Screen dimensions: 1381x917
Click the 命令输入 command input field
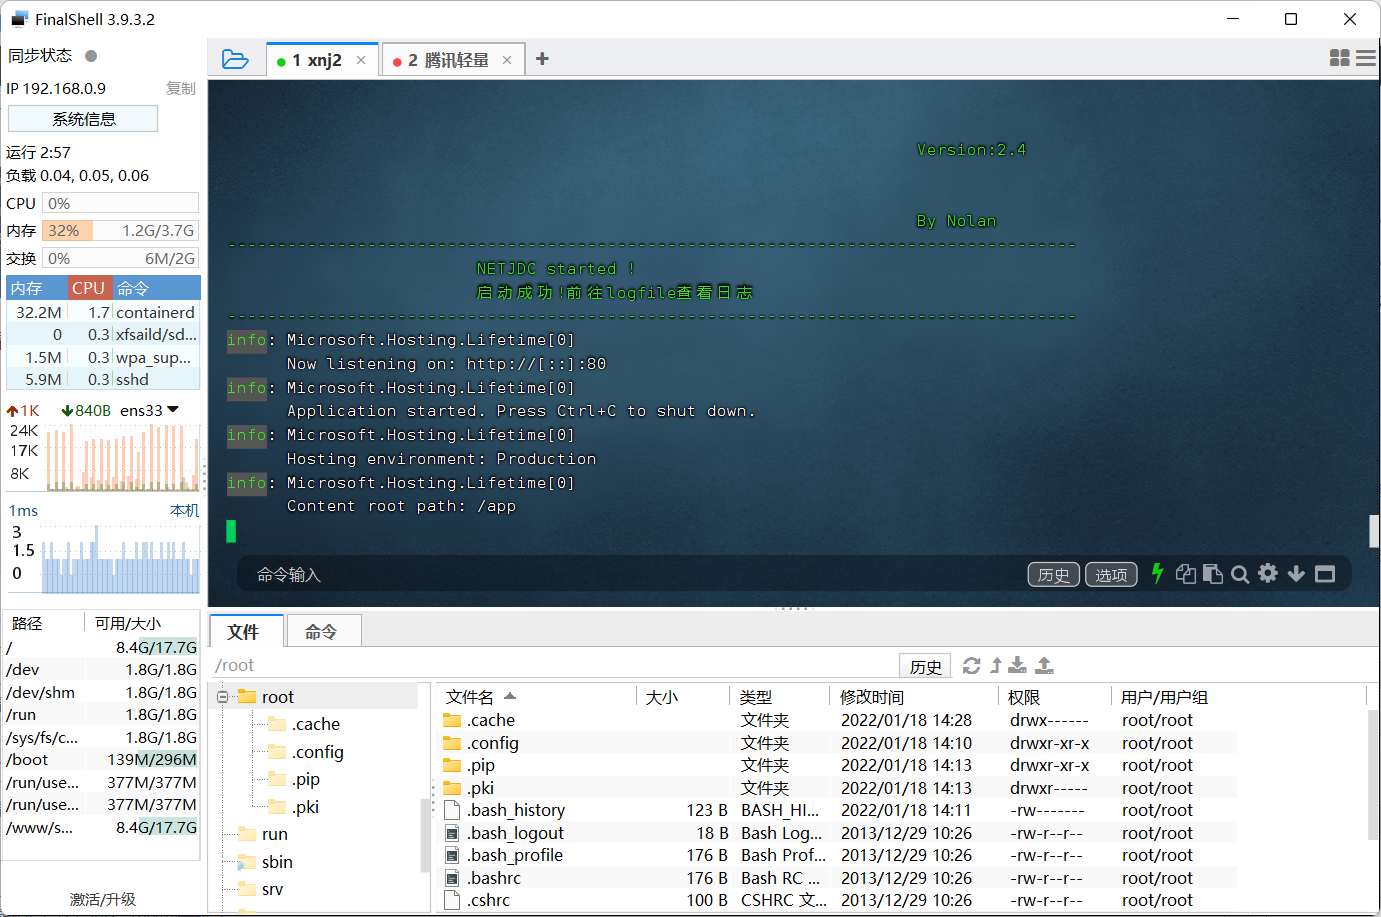click(630, 575)
